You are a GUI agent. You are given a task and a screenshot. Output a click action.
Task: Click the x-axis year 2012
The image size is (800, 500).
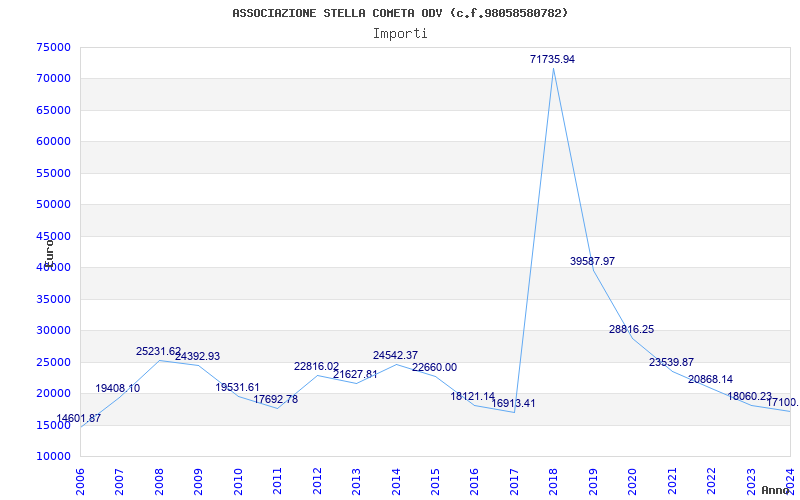coord(317,481)
